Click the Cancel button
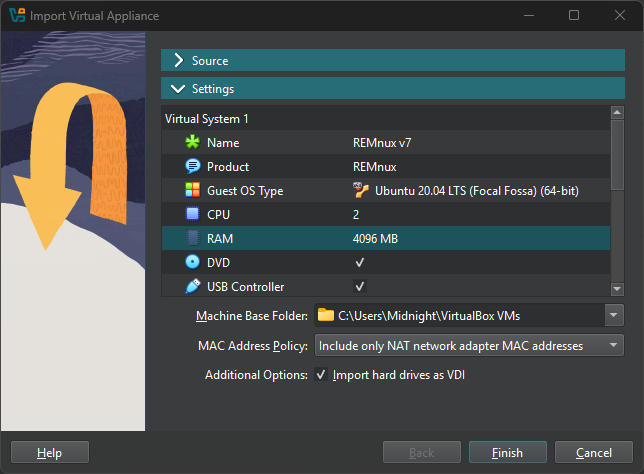Screen dimensions: 644x474 (593, 453)
